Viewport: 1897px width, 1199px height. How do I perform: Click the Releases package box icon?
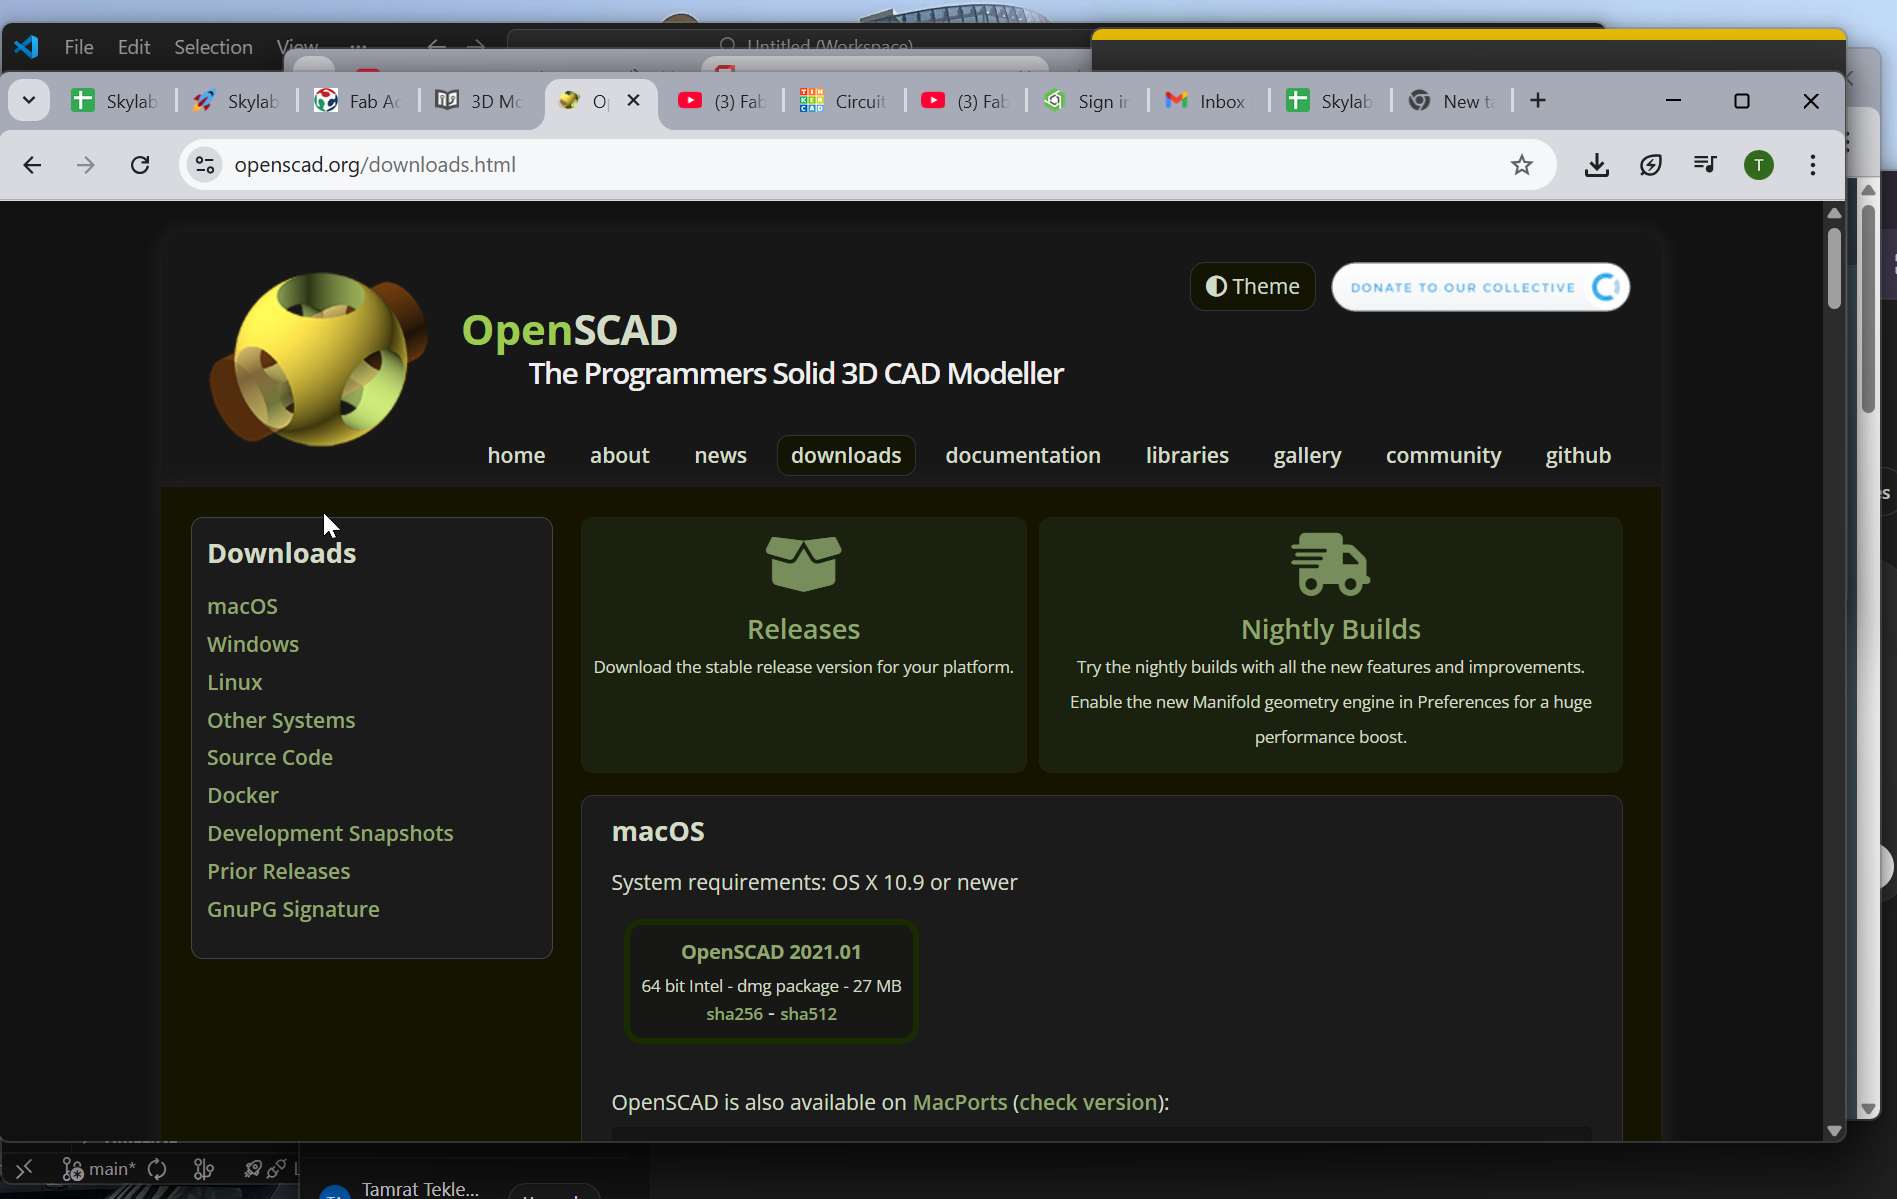(804, 562)
